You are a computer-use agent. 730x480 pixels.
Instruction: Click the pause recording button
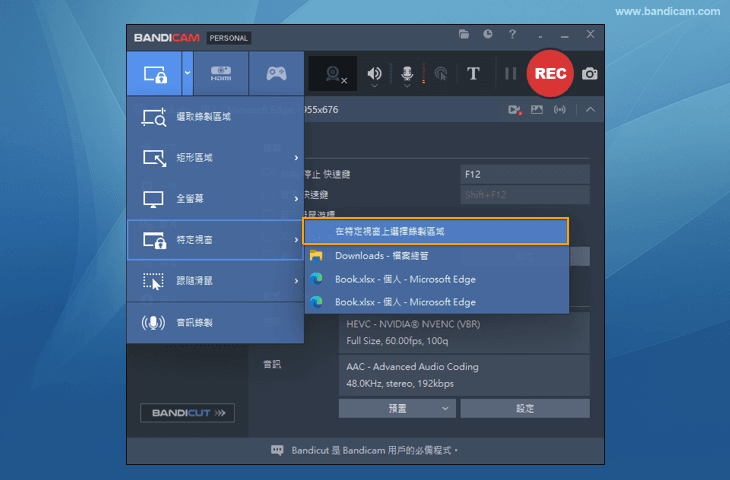click(x=511, y=73)
